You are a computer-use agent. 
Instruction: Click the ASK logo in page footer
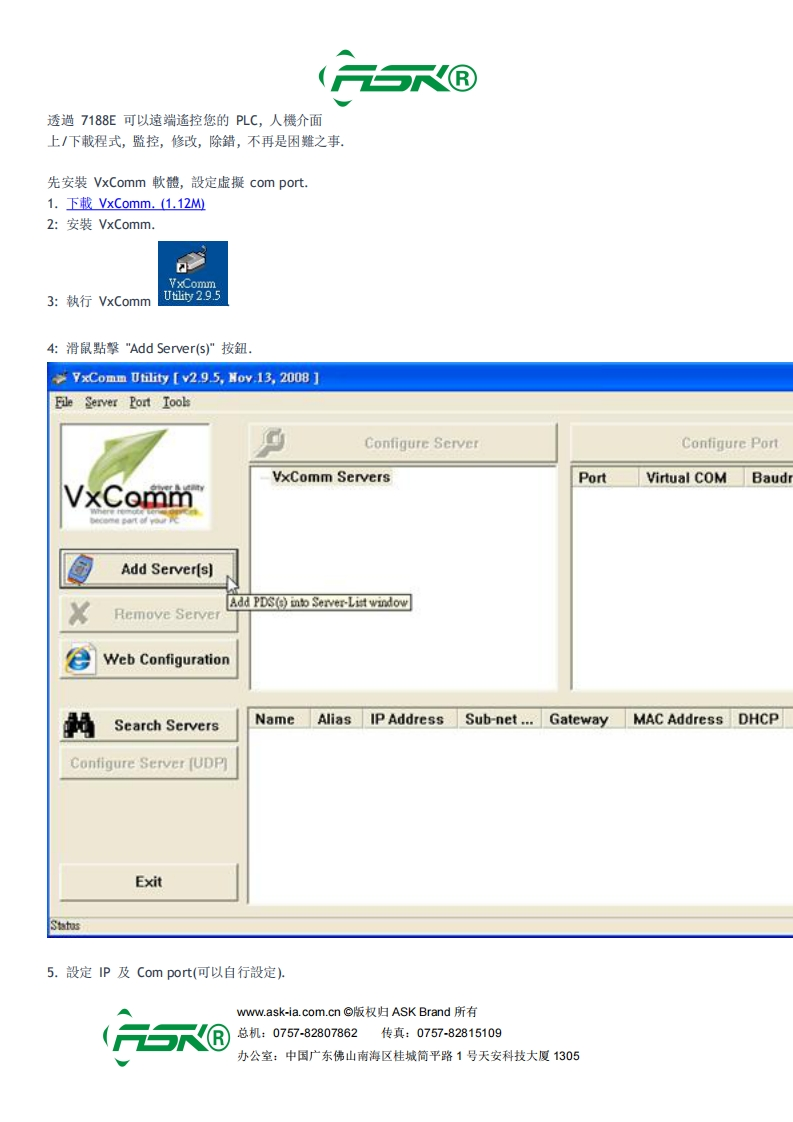click(166, 1037)
